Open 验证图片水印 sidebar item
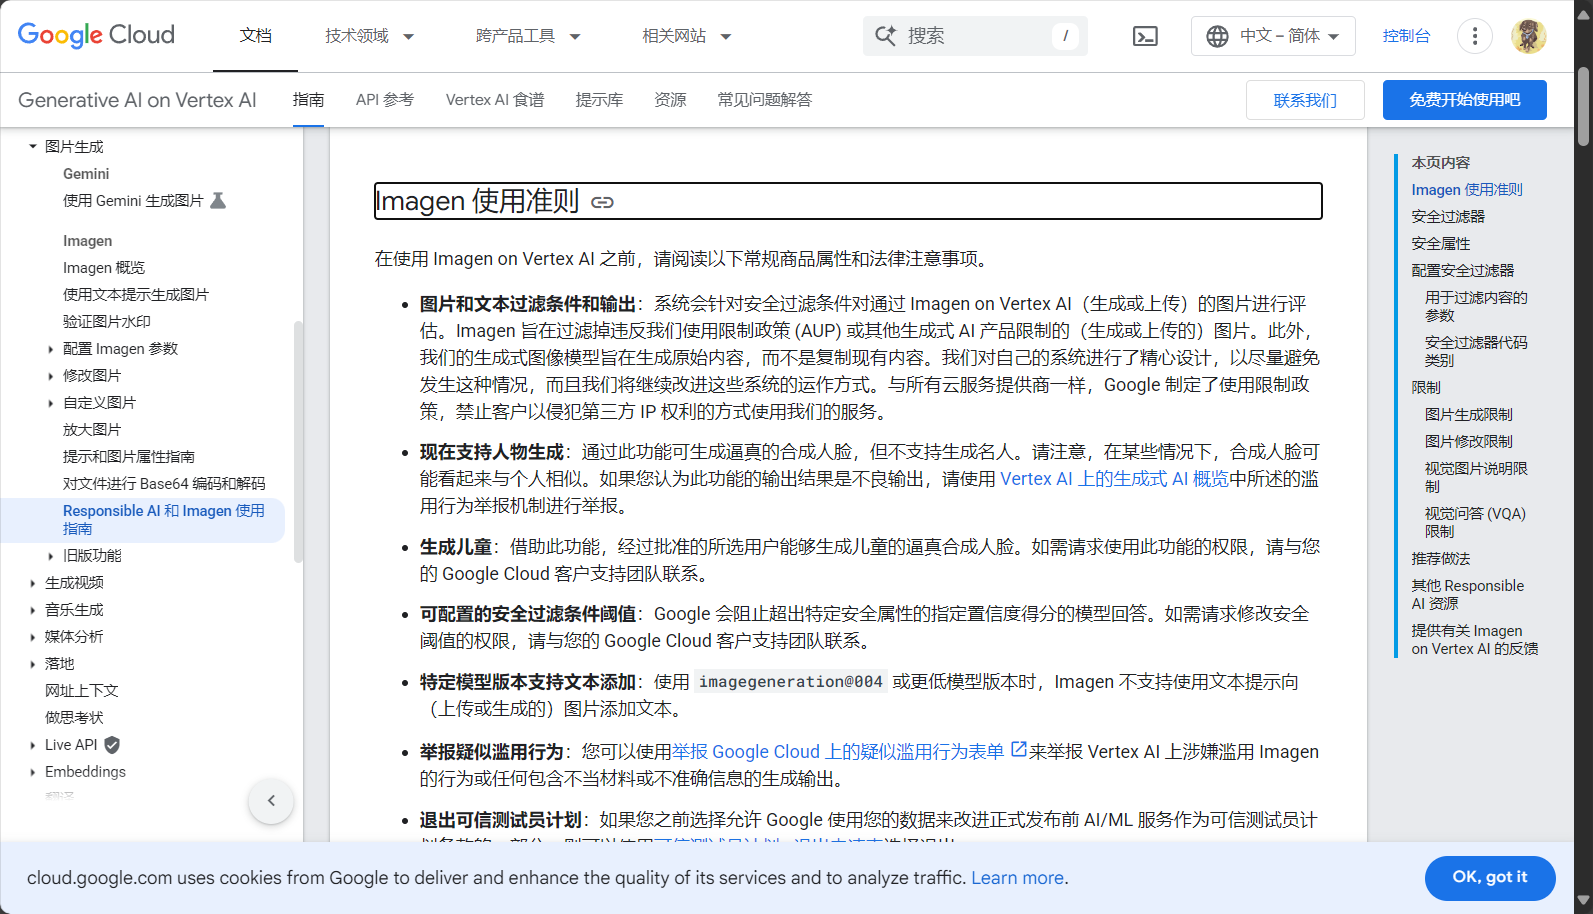This screenshot has width=1593, height=914. click(107, 322)
